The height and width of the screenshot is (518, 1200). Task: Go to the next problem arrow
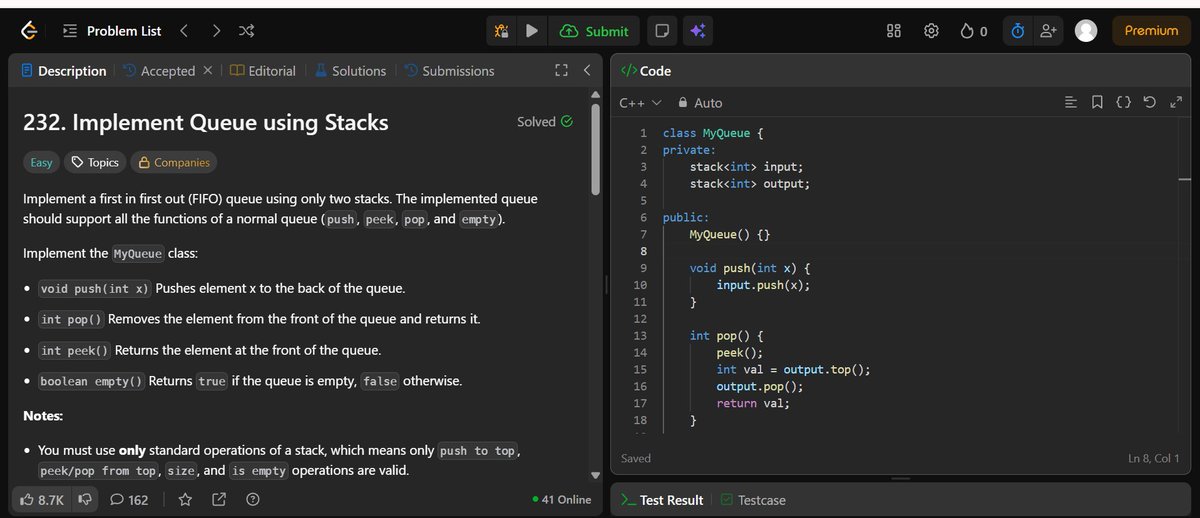pyautogui.click(x=216, y=31)
